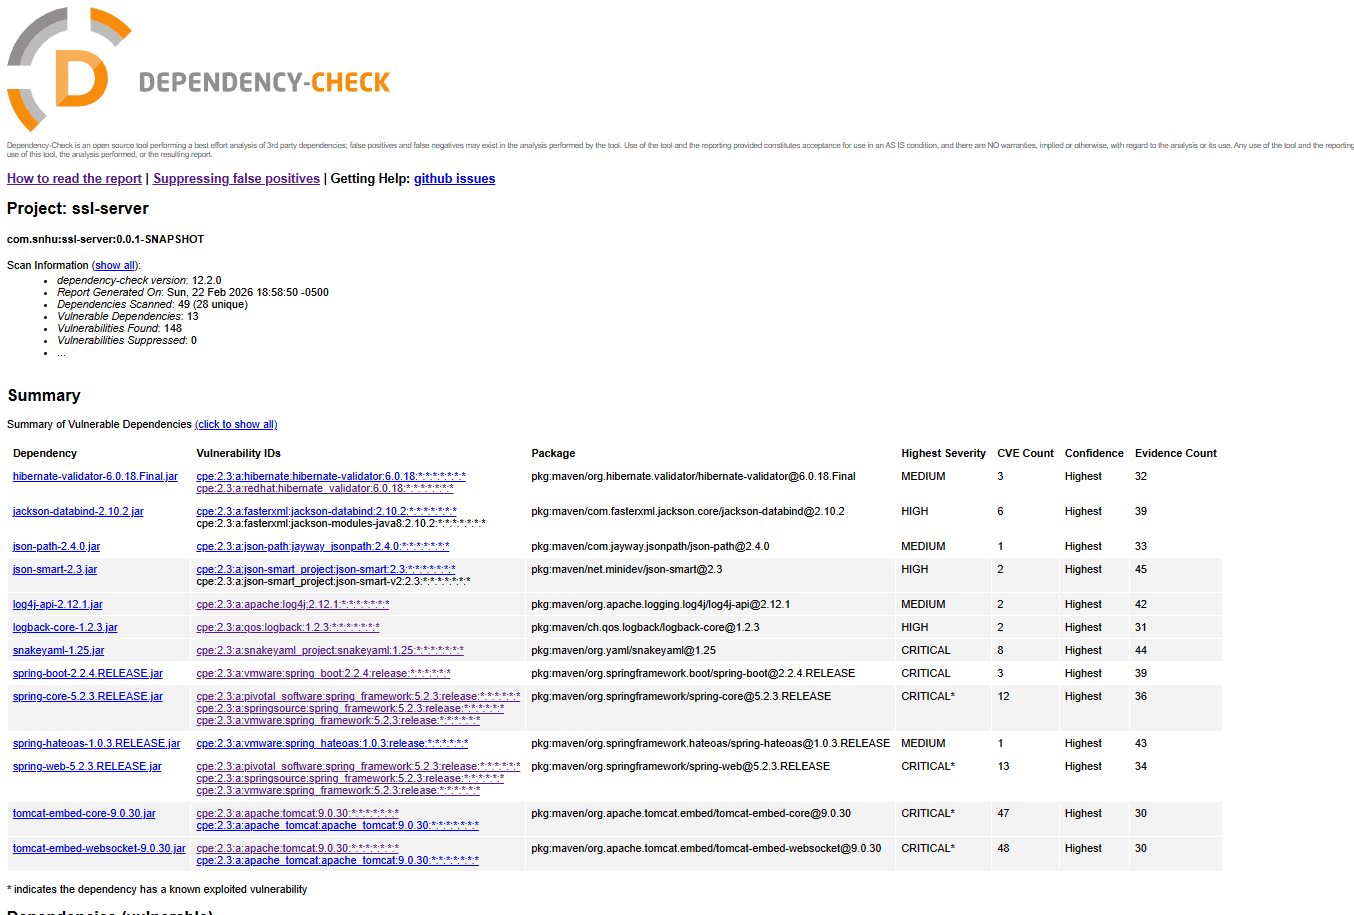Open spring-core row's pivotal_software:spring_framework cpe link
Screen dimensions: 1354x915
[358, 697]
